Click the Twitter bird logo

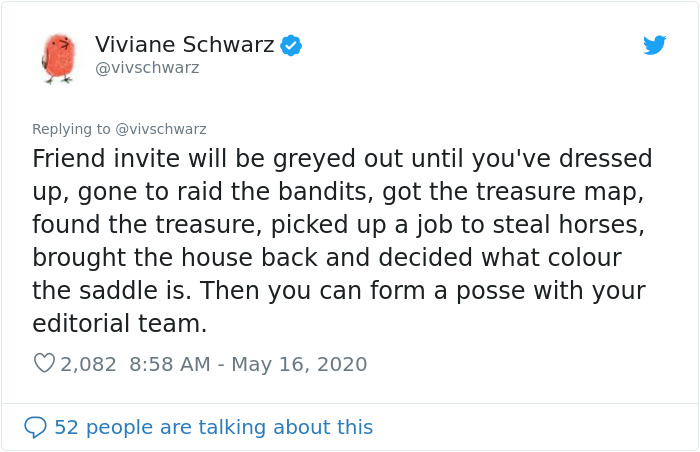click(654, 45)
